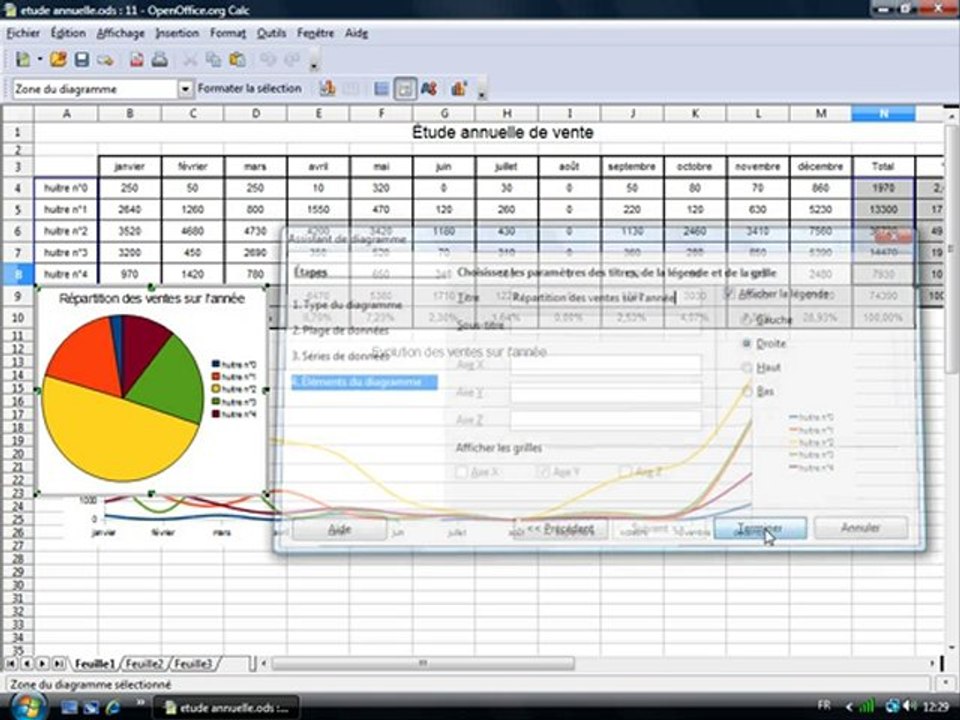Viewport: 960px width, 720px height.
Task: Open the Affichage menu
Action: [x=121, y=33]
